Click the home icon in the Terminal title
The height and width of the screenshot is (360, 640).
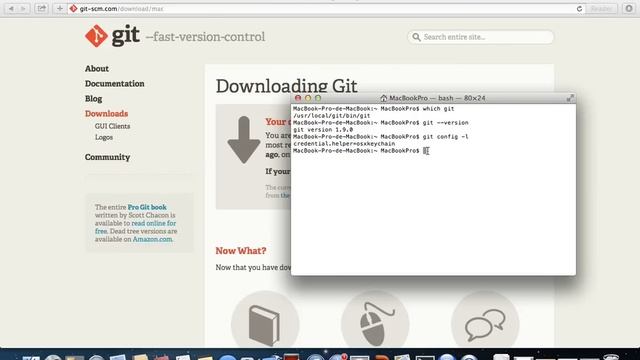[383, 98]
